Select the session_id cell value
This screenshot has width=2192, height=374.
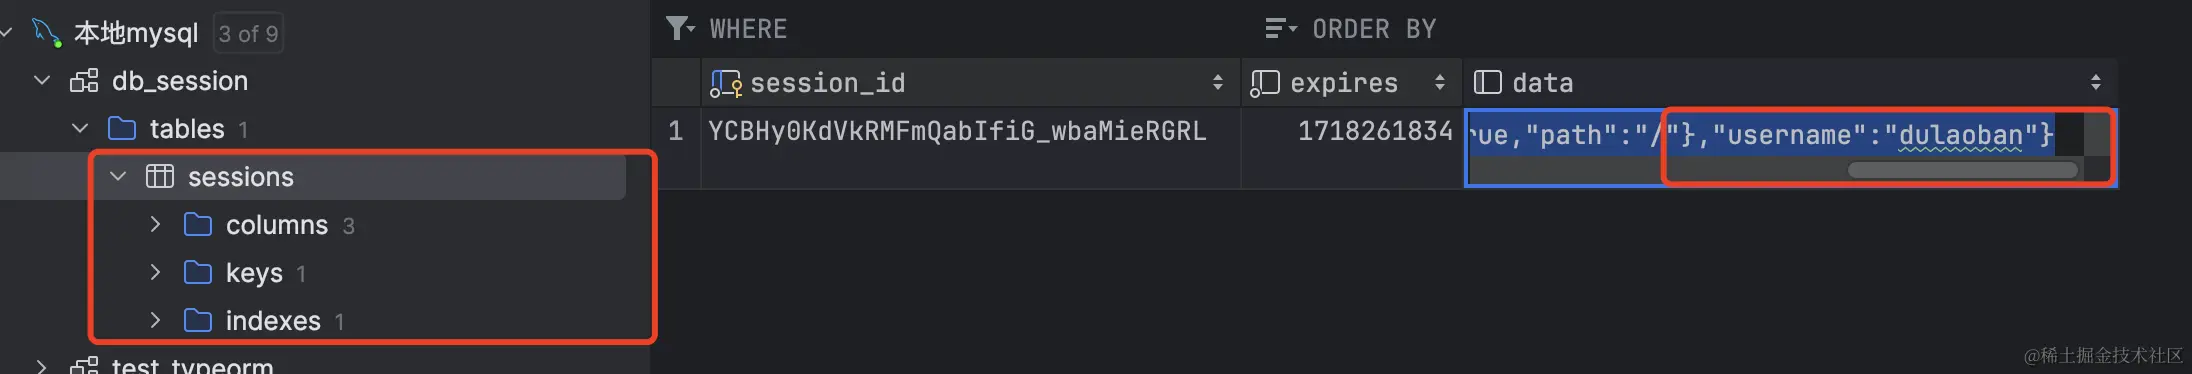[957, 132]
